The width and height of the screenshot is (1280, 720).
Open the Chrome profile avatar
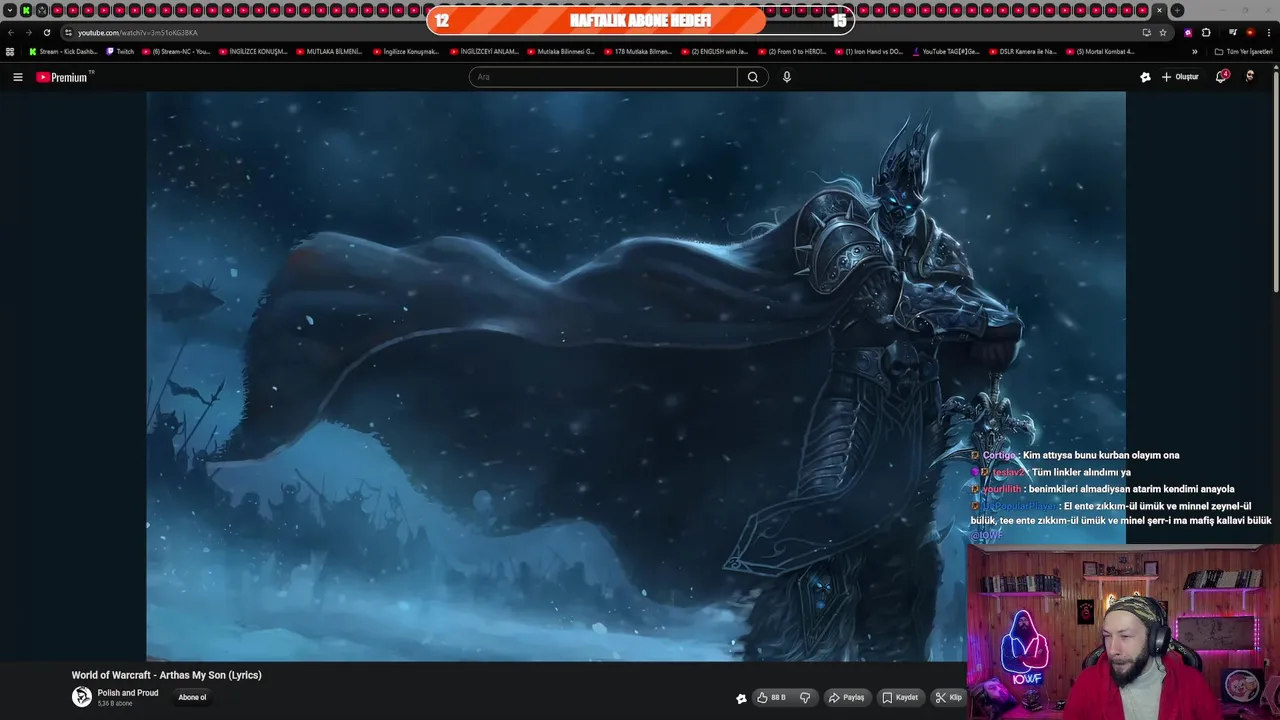click(x=1250, y=32)
